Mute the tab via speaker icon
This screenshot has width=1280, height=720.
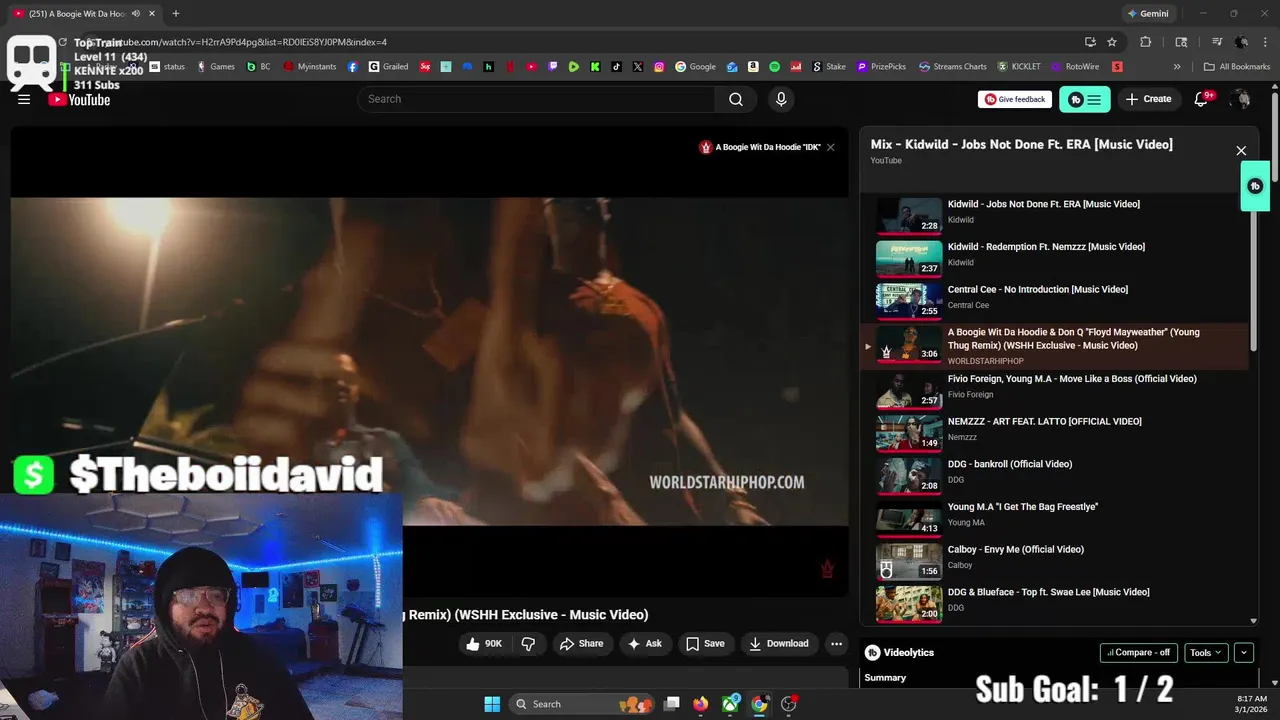136,14
